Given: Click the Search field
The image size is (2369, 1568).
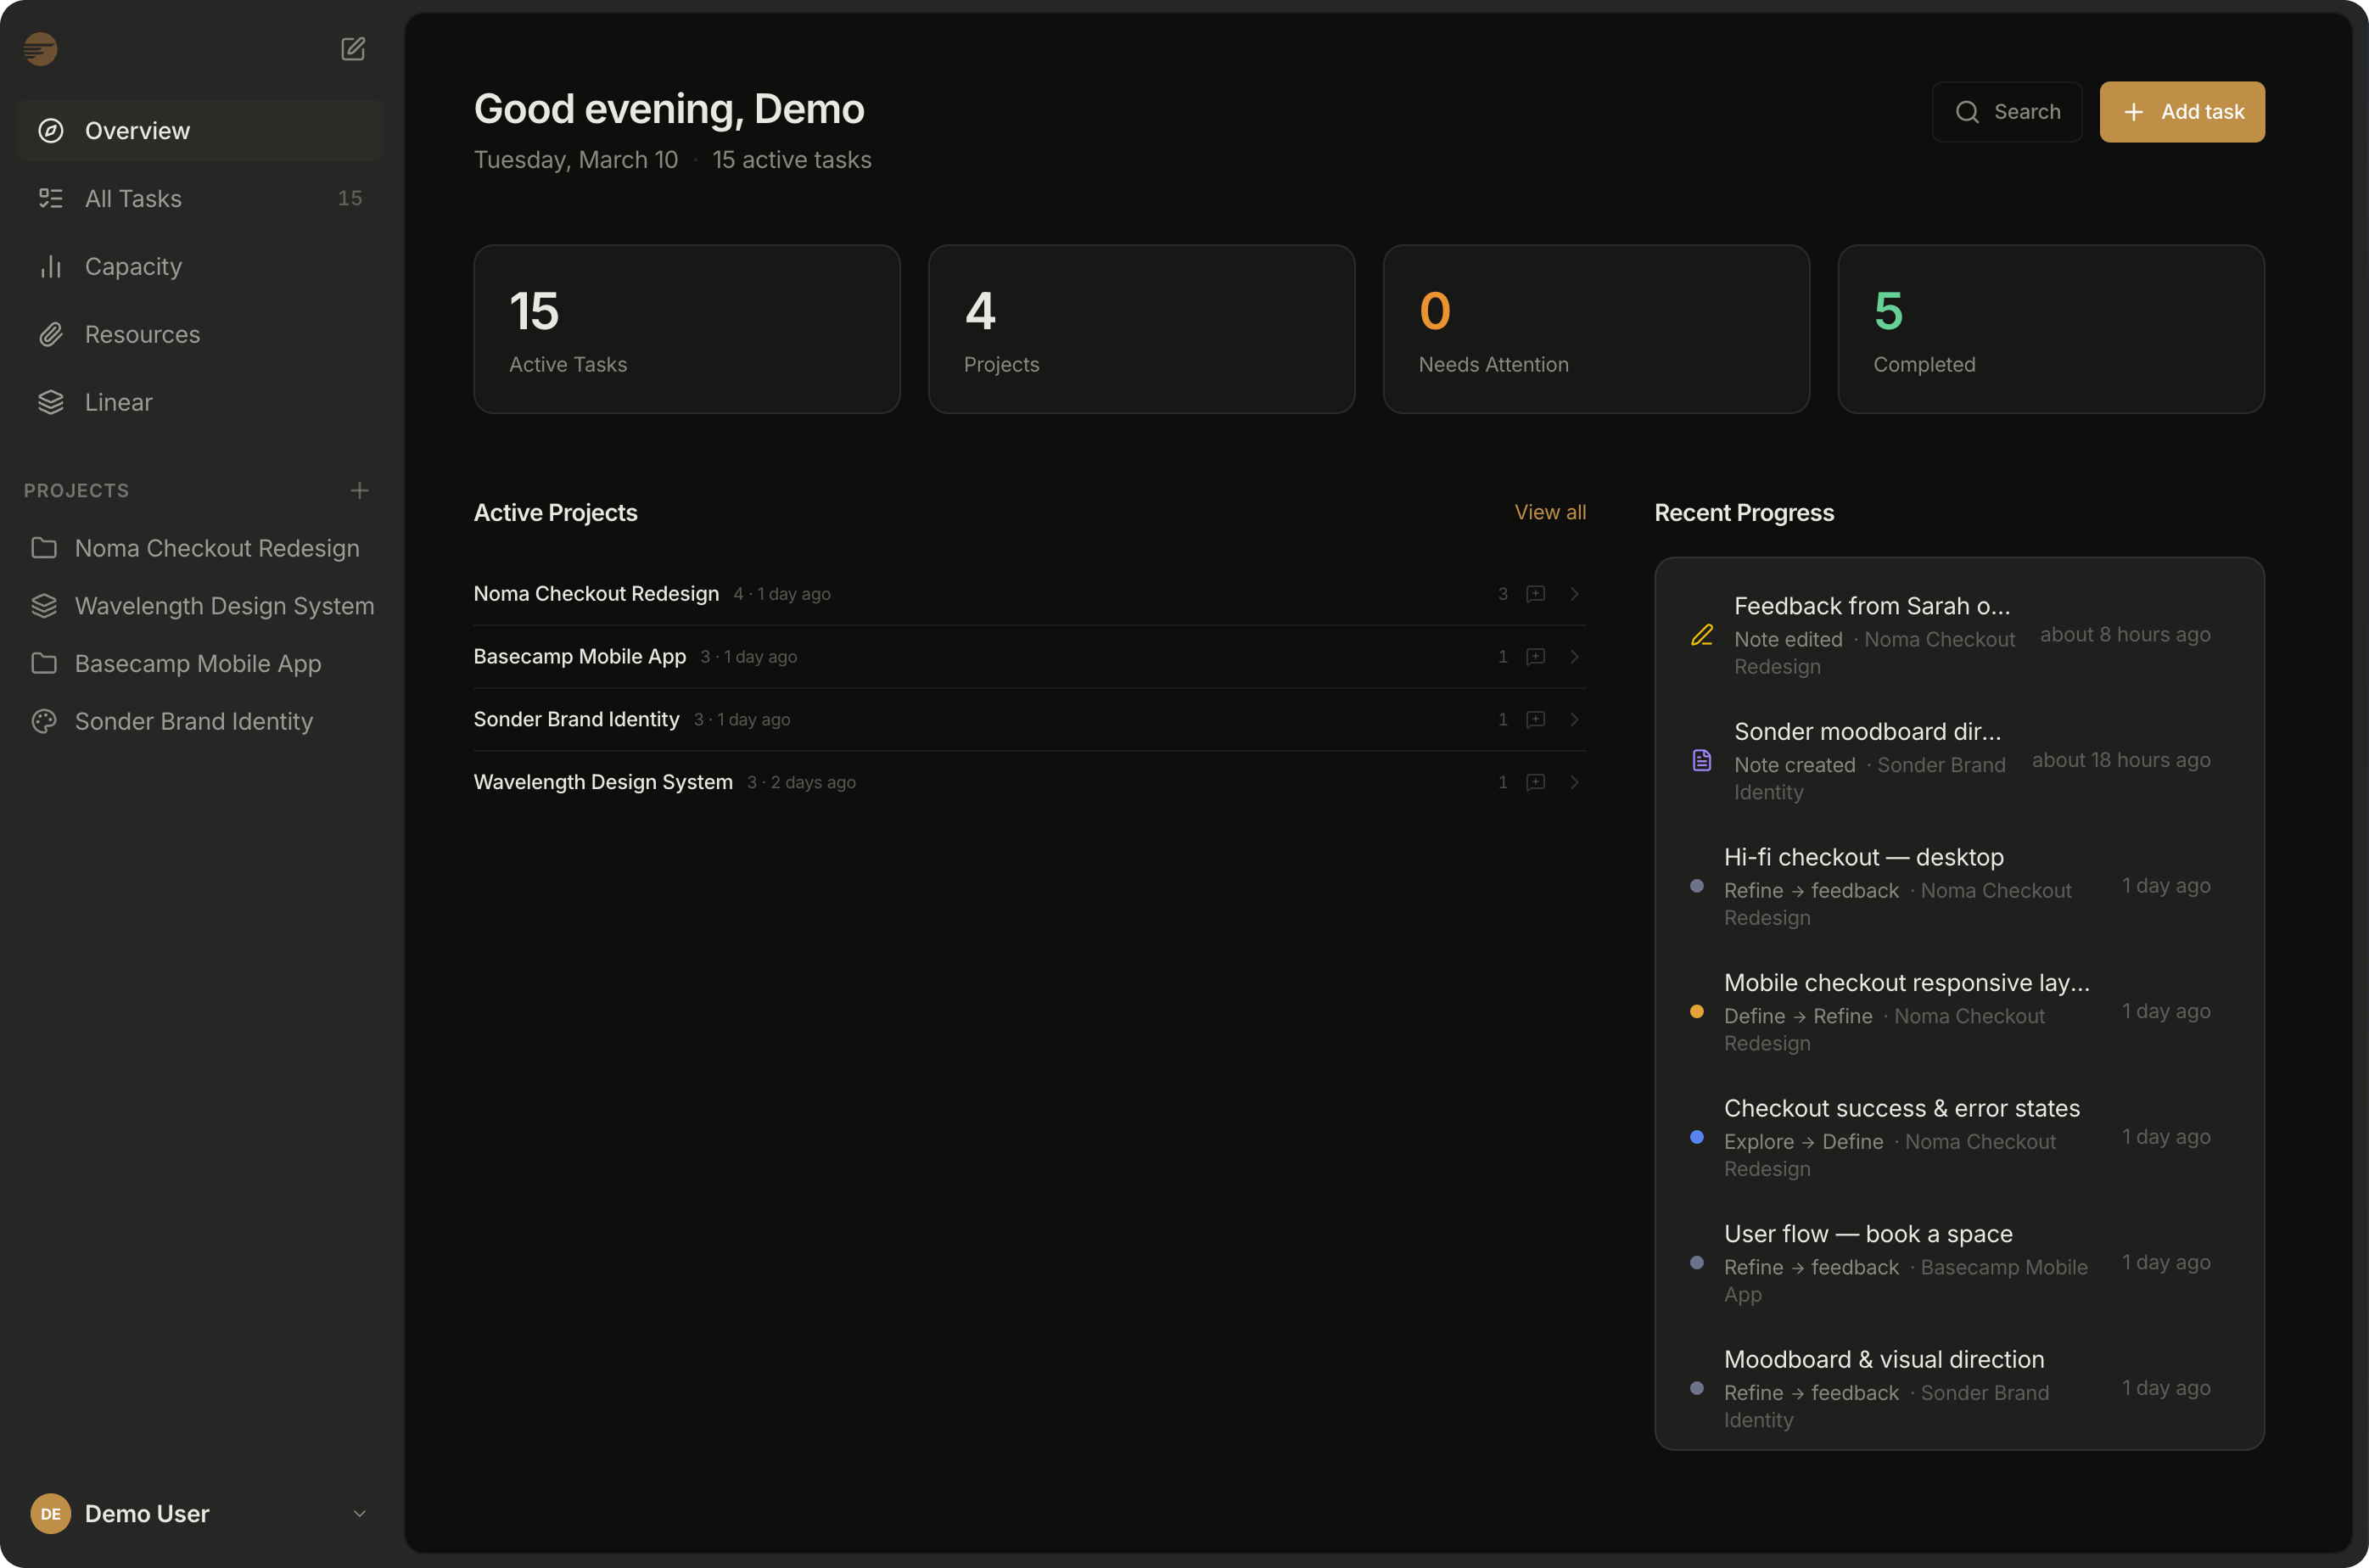Looking at the screenshot, I should click(x=2007, y=112).
